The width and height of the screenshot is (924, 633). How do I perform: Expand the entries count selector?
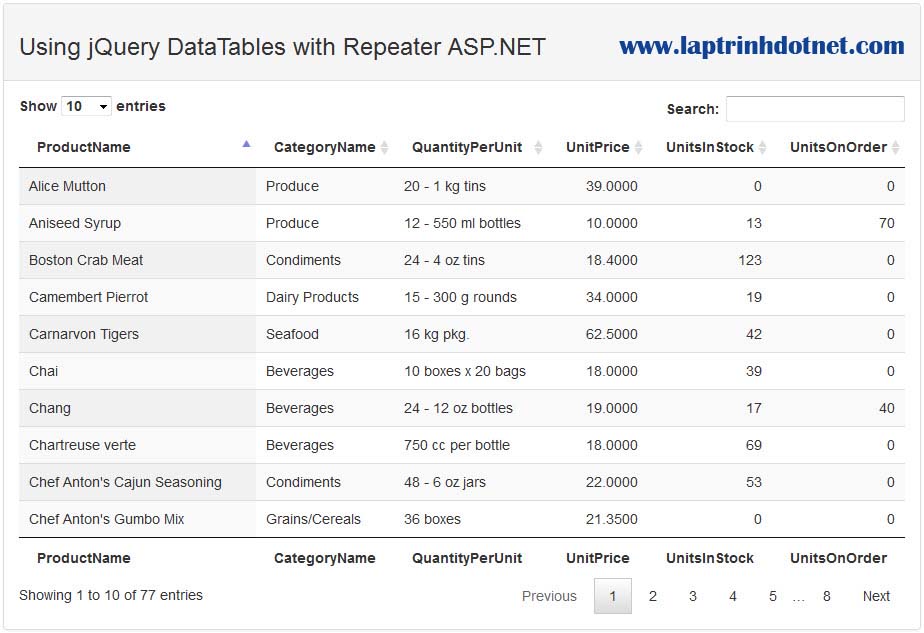[85, 105]
